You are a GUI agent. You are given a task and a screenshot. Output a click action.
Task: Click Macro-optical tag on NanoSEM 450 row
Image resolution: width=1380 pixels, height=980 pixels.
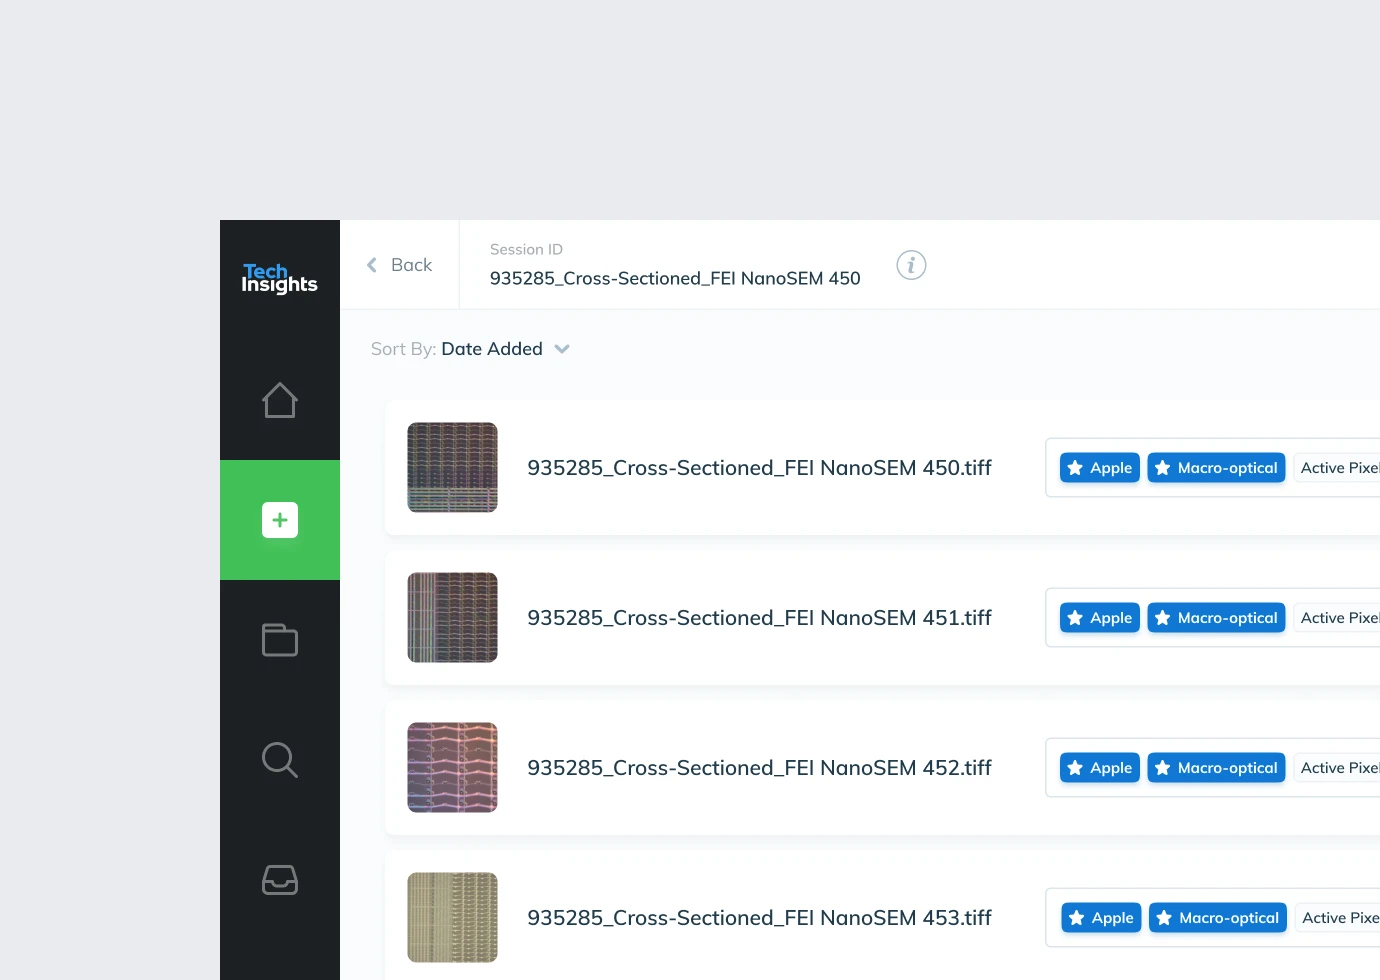1216,468
